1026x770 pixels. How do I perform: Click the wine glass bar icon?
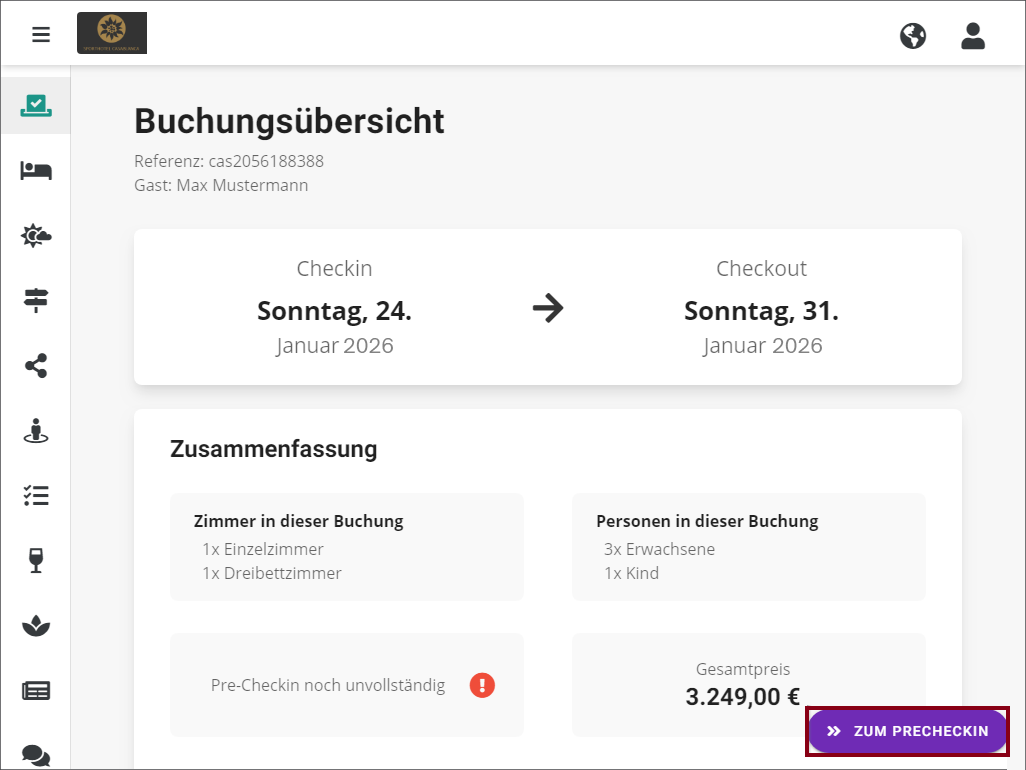(x=36, y=560)
